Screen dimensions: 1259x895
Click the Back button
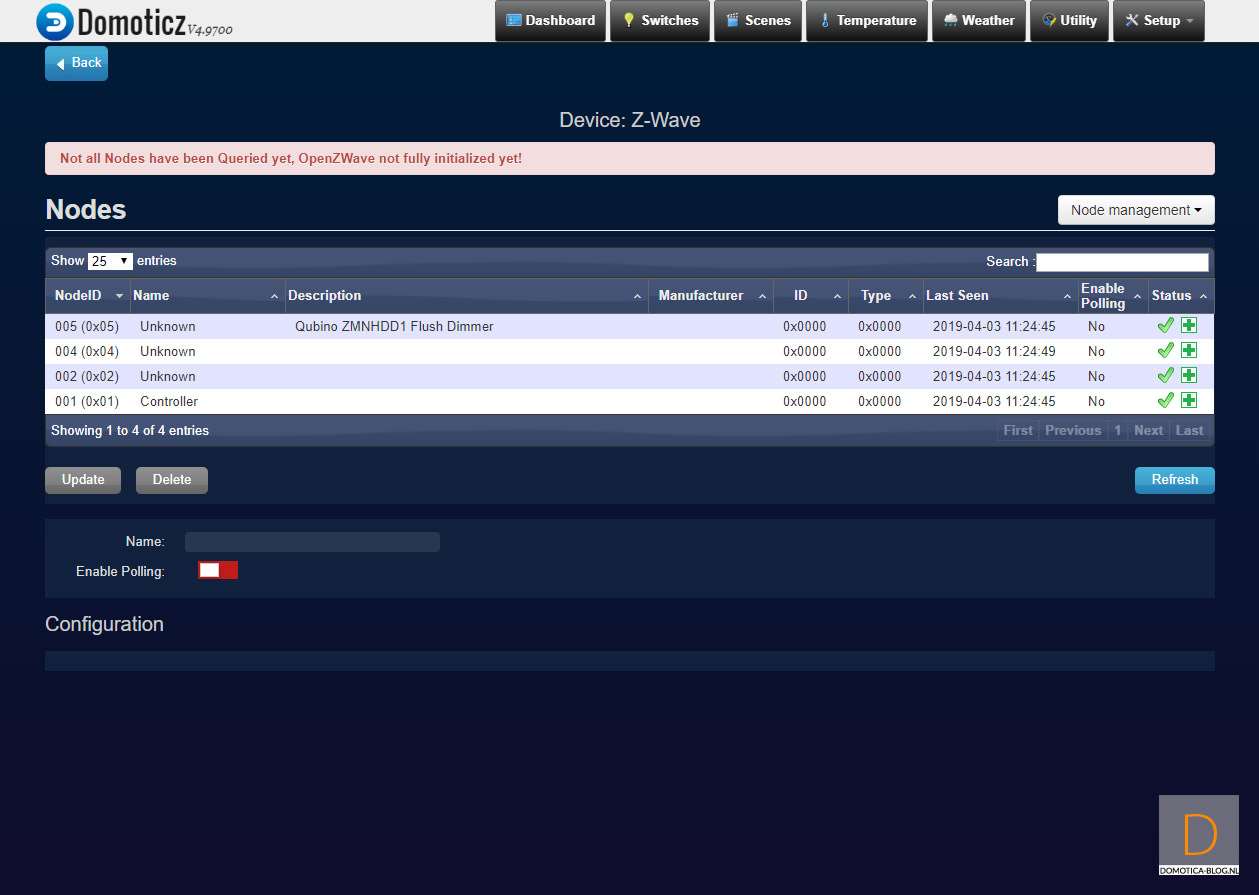pos(76,63)
